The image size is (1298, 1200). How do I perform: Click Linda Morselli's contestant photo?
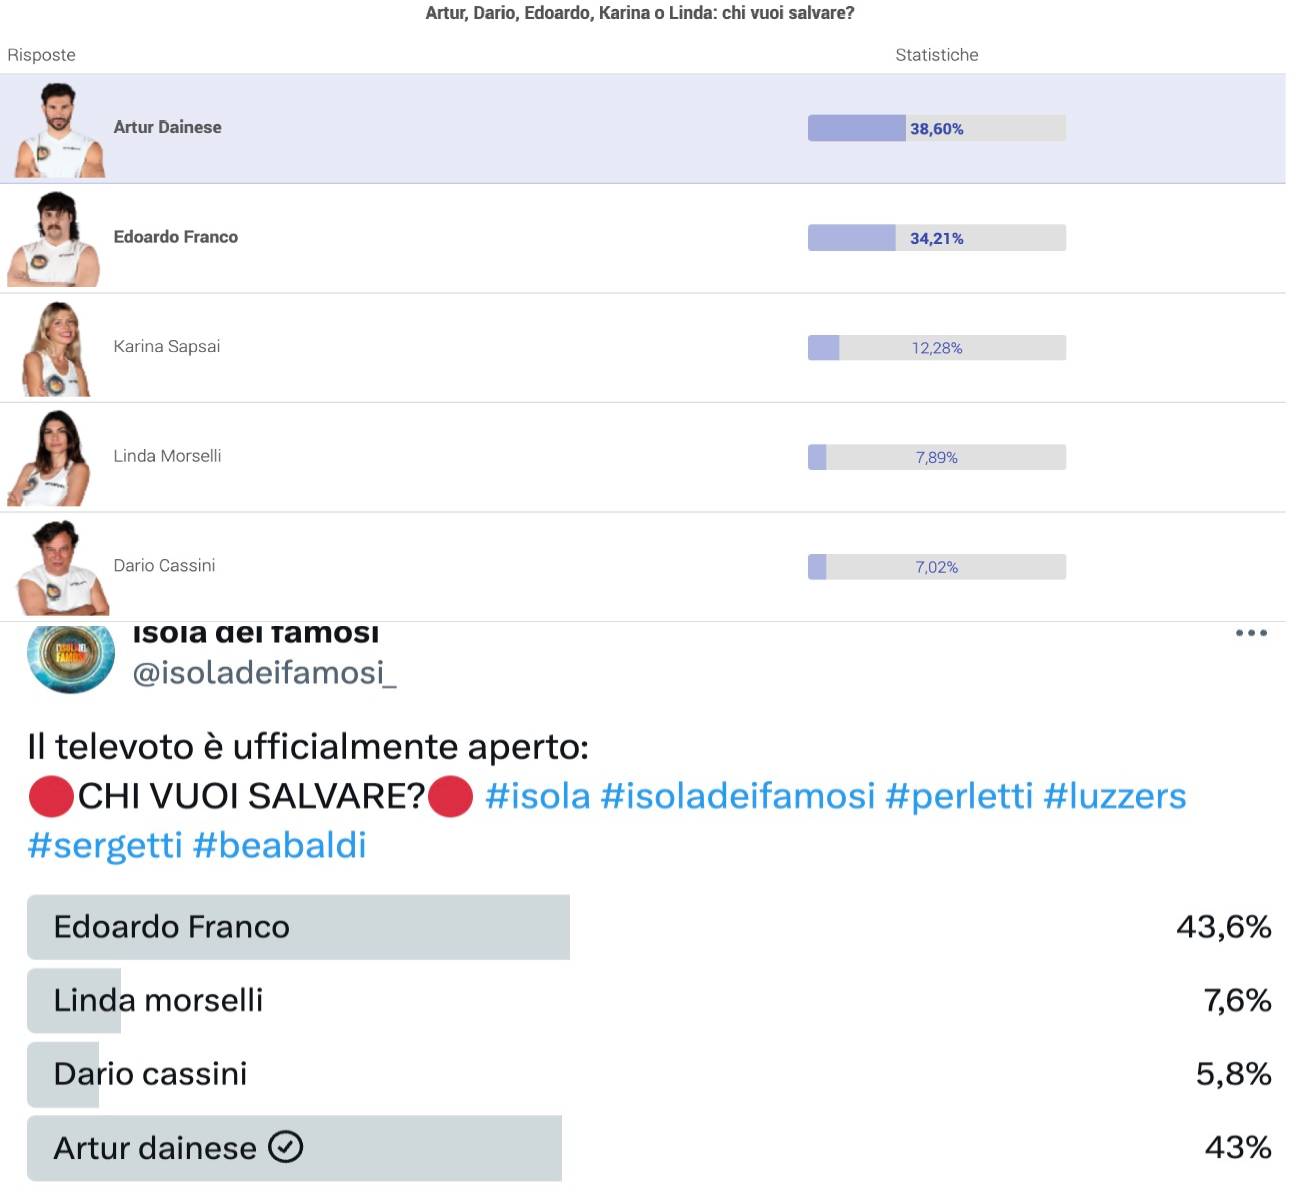coord(52,459)
